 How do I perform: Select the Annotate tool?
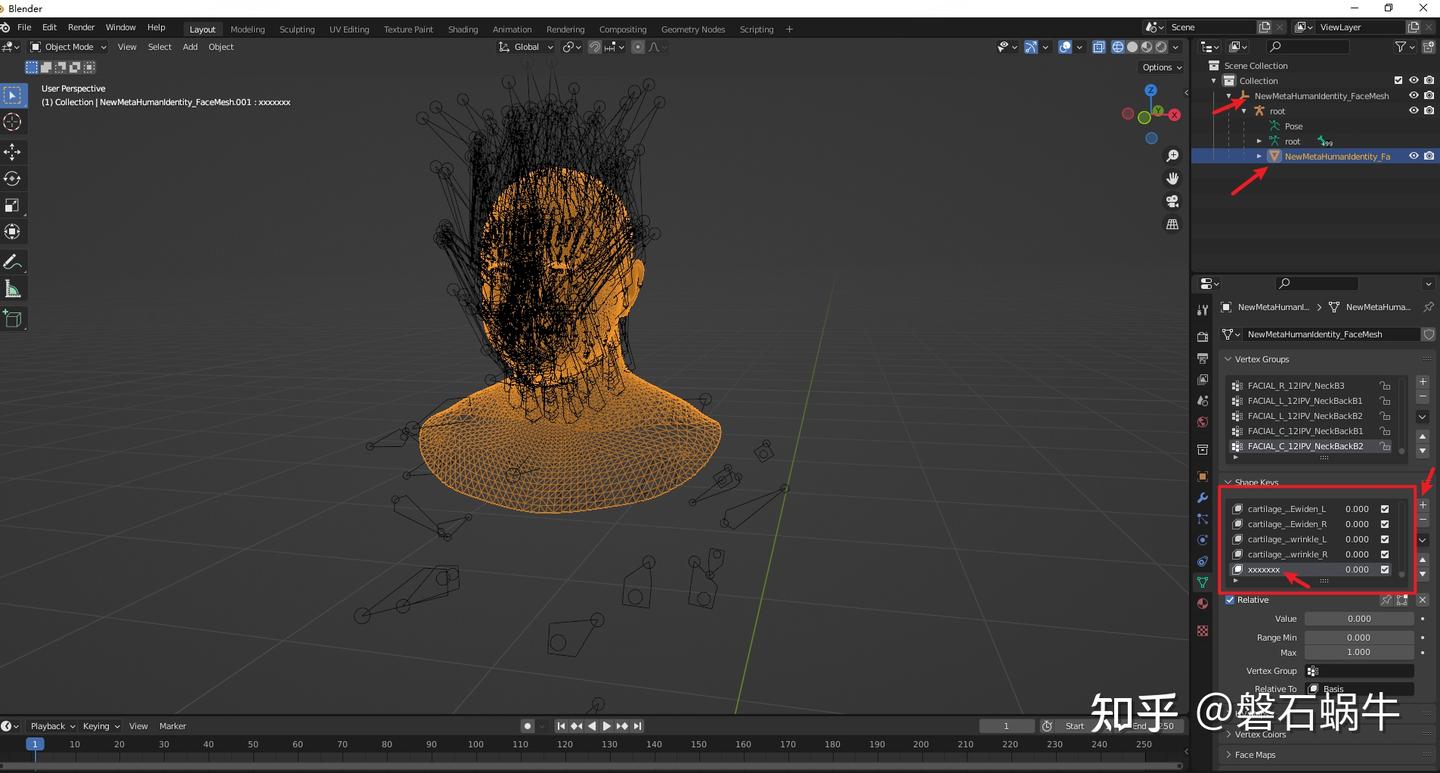click(12, 262)
